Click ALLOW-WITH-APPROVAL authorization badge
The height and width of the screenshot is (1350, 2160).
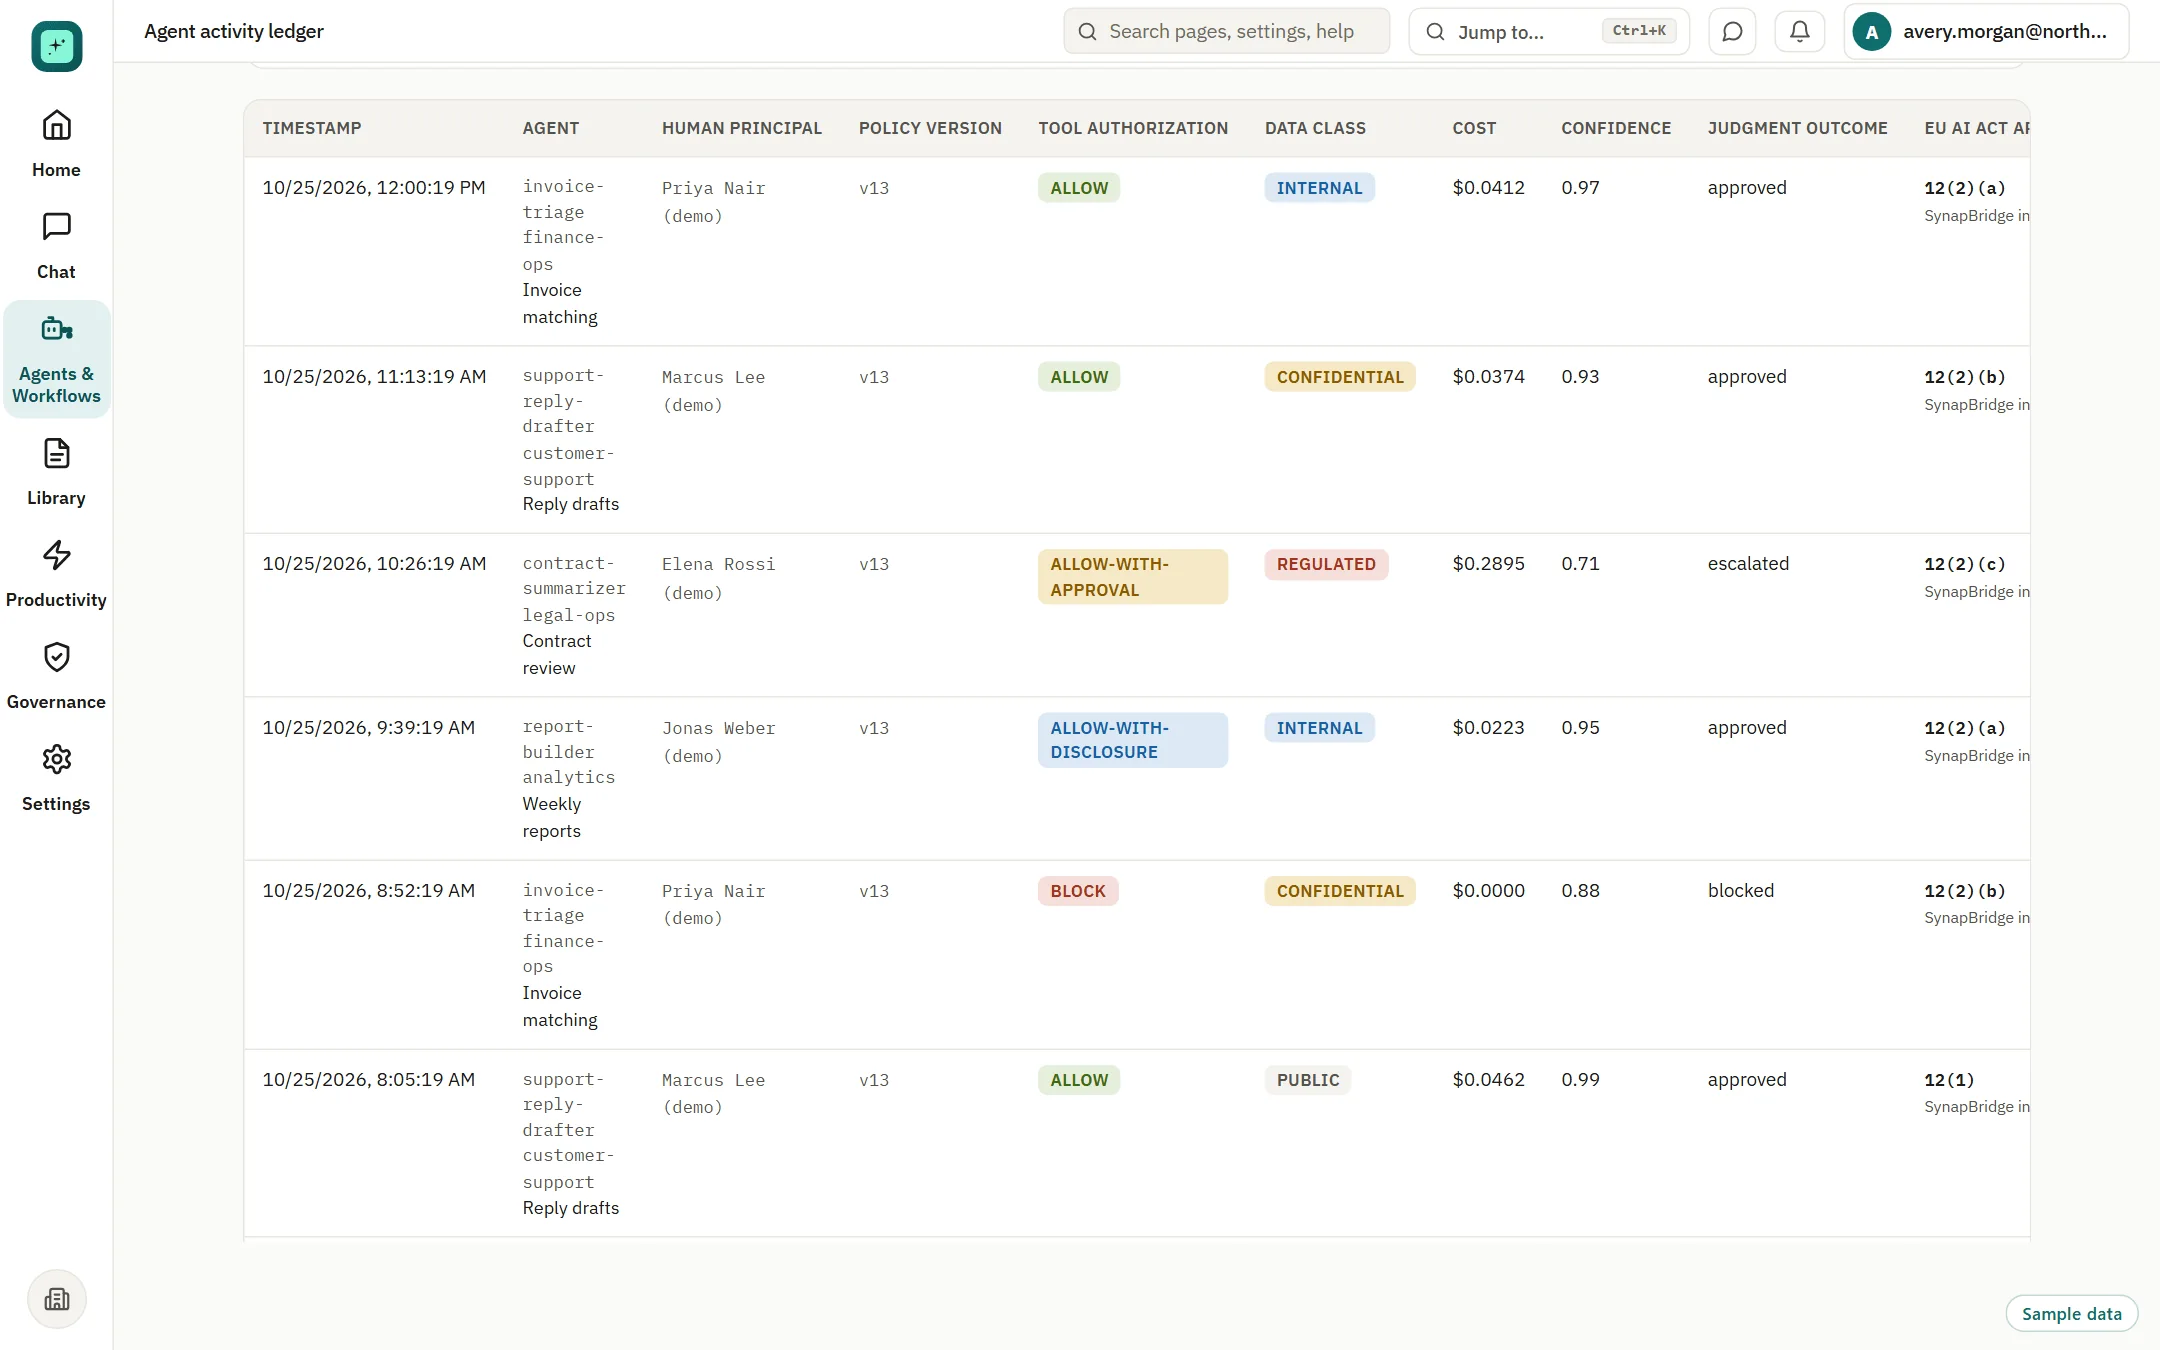click(x=1133, y=577)
